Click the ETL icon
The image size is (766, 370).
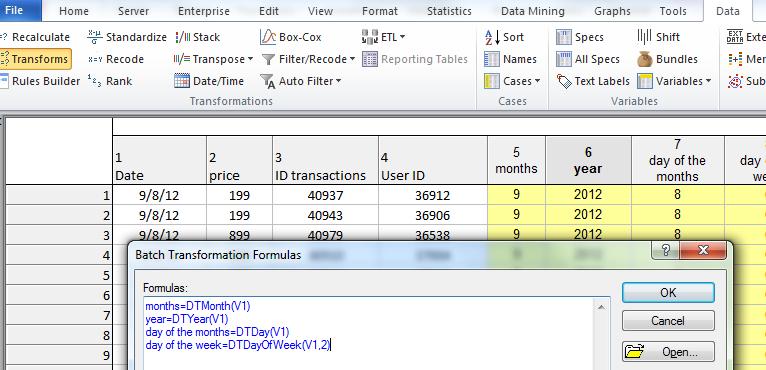(x=370, y=37)
